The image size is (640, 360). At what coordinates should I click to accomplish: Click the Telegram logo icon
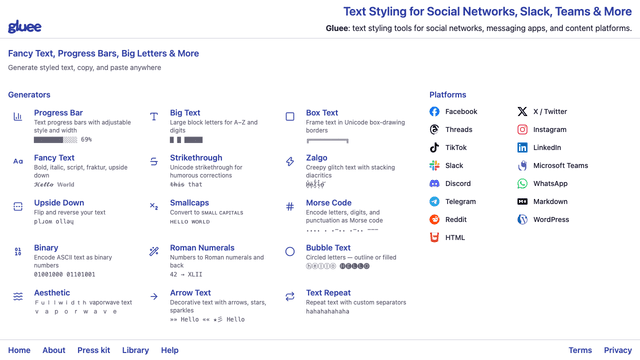(434, 201)
